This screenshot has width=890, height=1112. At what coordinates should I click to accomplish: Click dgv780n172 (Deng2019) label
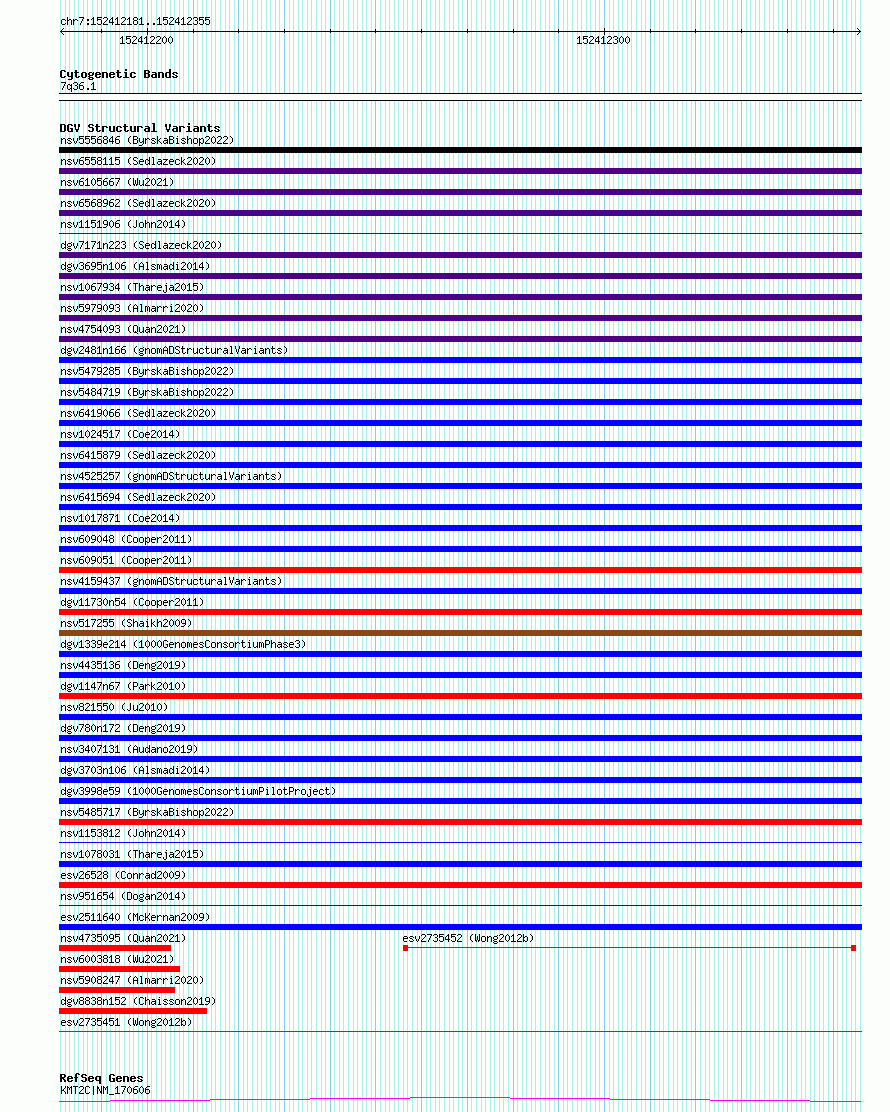pyautogui.click(x=123, y=728)
